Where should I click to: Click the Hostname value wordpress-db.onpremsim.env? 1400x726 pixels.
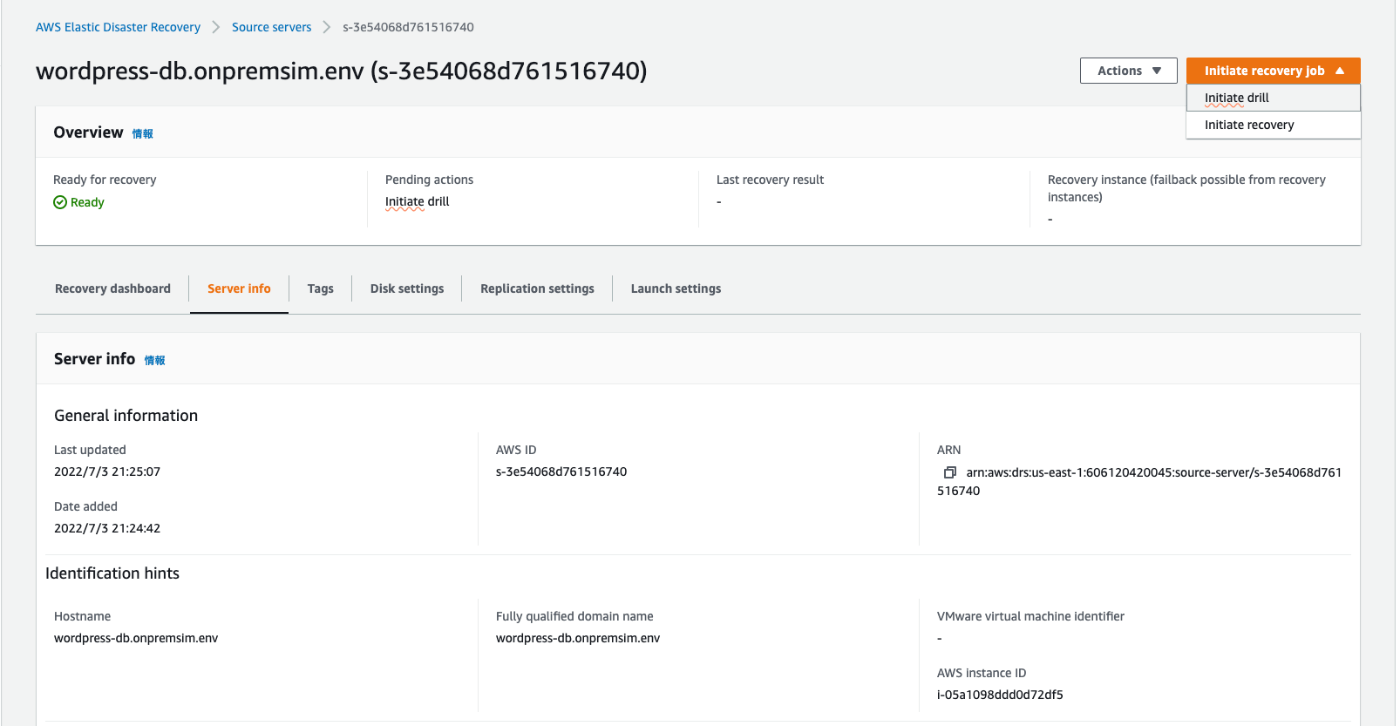(x=136, y=638)
